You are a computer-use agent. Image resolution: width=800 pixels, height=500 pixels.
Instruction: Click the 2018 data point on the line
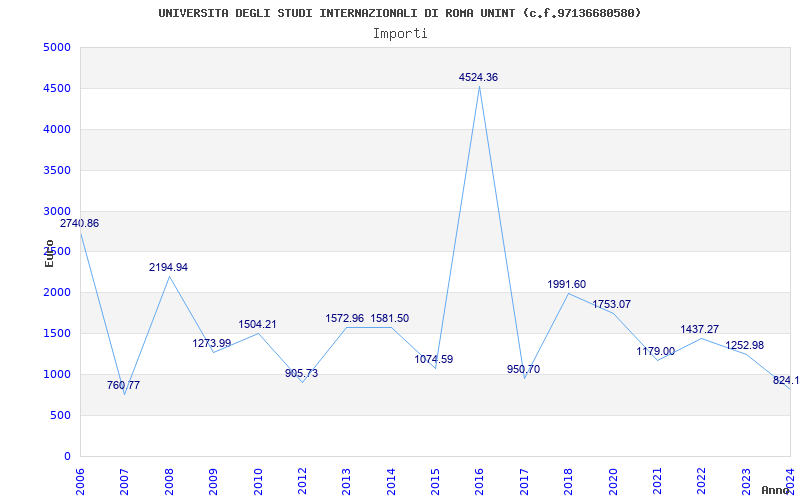(x=568, y=293)
